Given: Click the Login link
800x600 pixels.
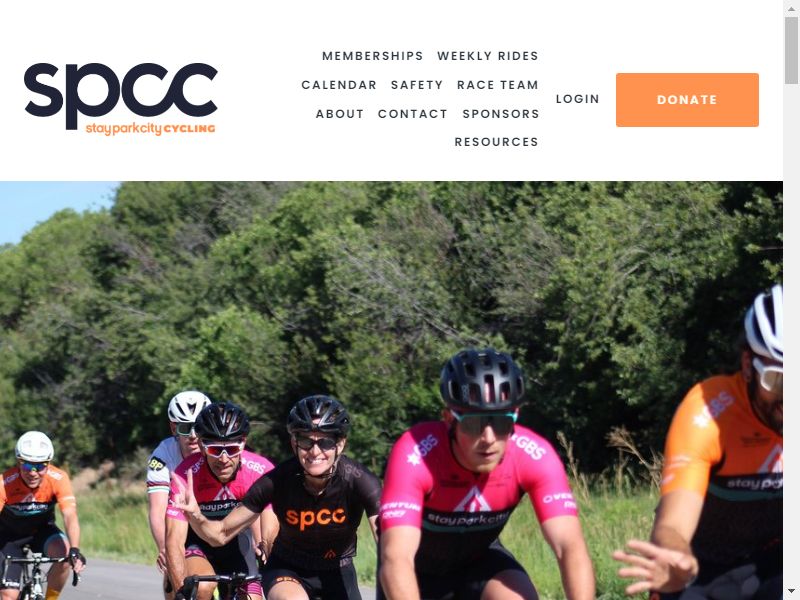Looking at the screenshot, I should click(x=578, y=99).
